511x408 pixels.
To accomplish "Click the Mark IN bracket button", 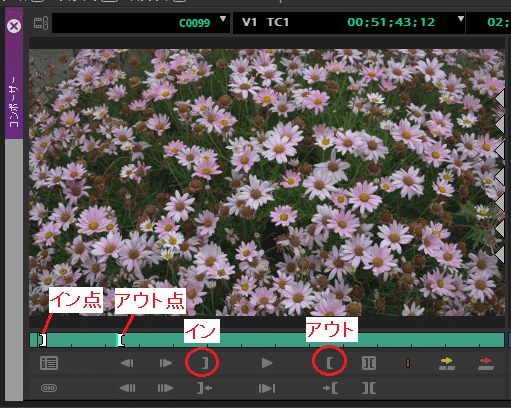I will 205,363.
